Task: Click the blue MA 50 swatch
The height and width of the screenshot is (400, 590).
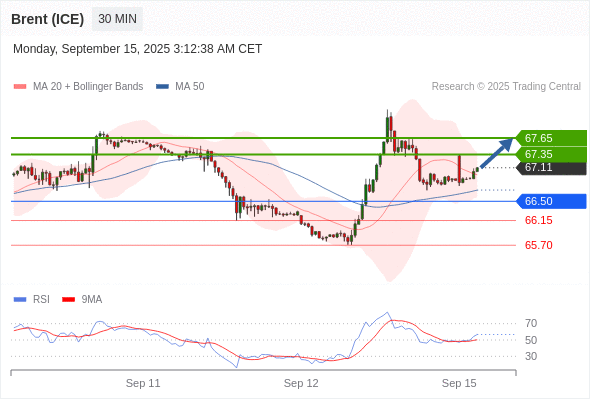Action: pyautogui.click(x=162, y=87)
